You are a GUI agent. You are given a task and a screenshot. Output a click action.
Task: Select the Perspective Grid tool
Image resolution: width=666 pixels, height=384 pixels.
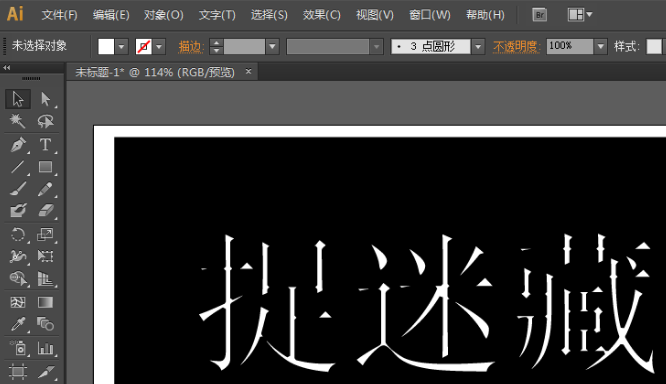click(x=45, y=279)
